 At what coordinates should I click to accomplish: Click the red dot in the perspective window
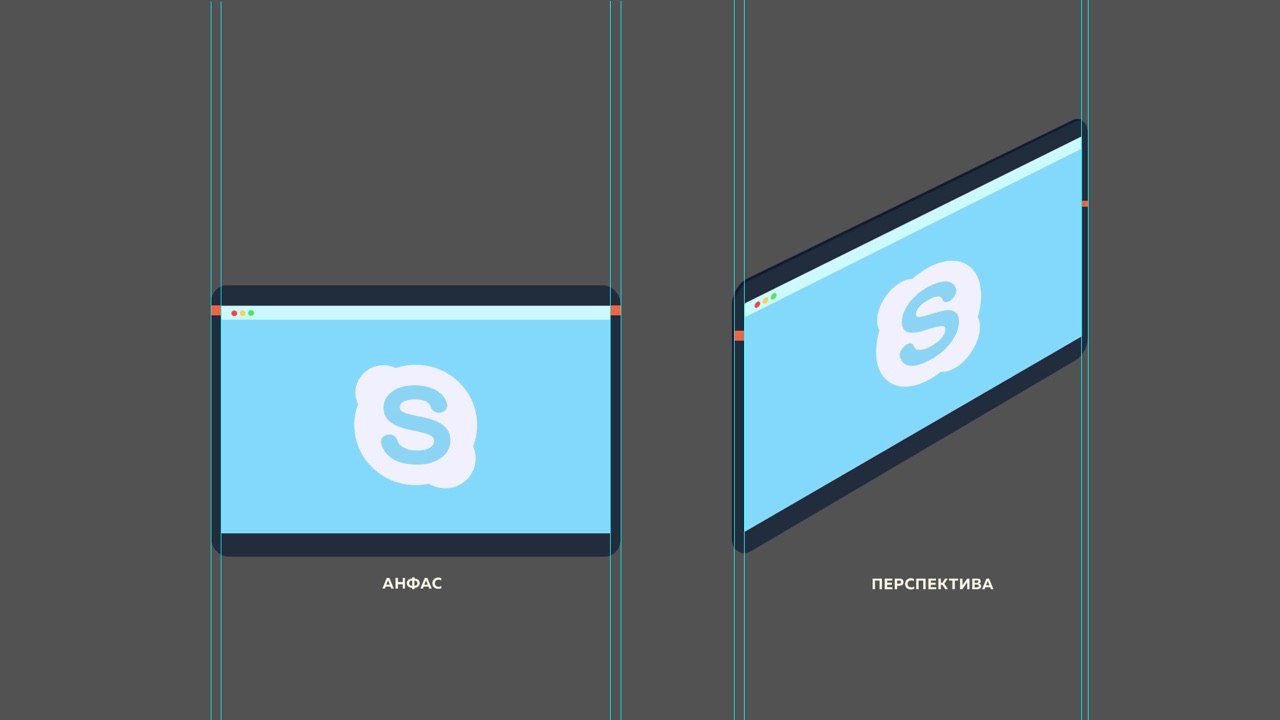click(758, 304)
